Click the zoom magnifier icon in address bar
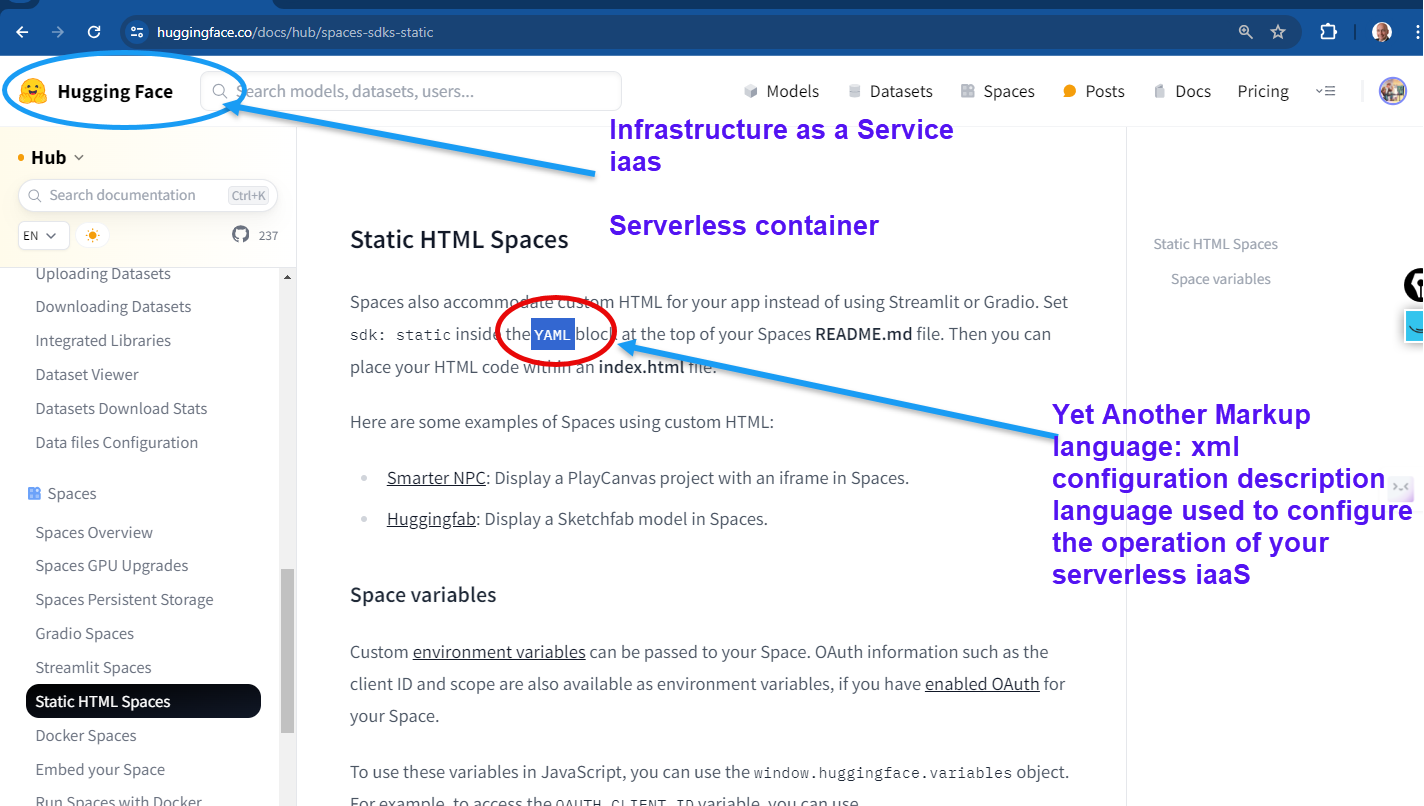 1246,32
